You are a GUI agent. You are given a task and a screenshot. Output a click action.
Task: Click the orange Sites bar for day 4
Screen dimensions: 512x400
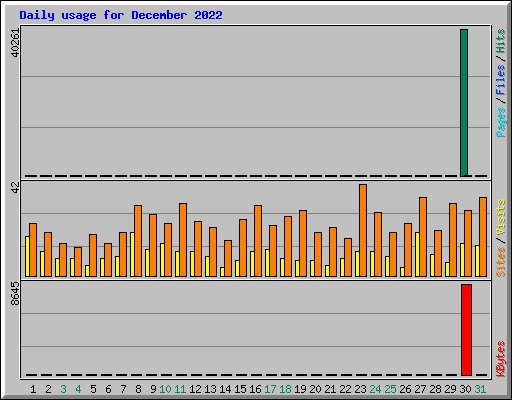coord(78,262)
